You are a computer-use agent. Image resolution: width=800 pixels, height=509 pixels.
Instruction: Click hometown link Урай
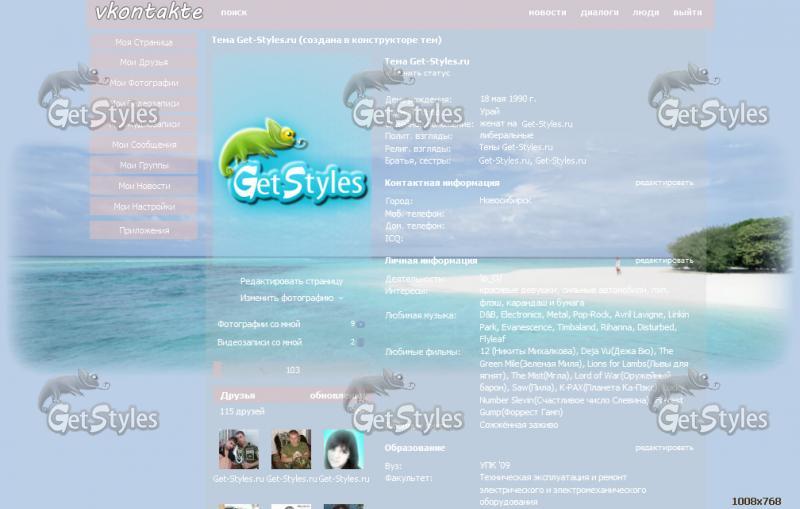click(489, 111)
